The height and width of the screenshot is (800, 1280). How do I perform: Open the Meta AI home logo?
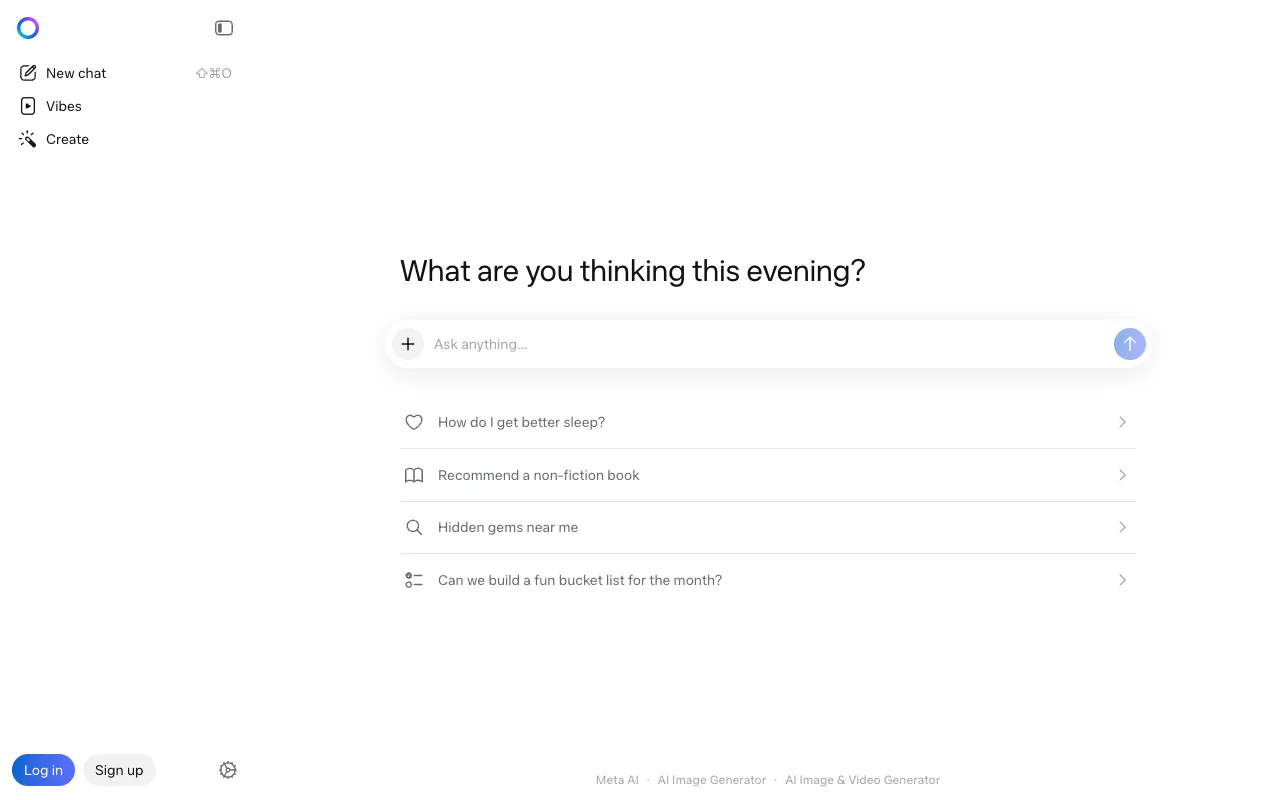tap(27, 27)
